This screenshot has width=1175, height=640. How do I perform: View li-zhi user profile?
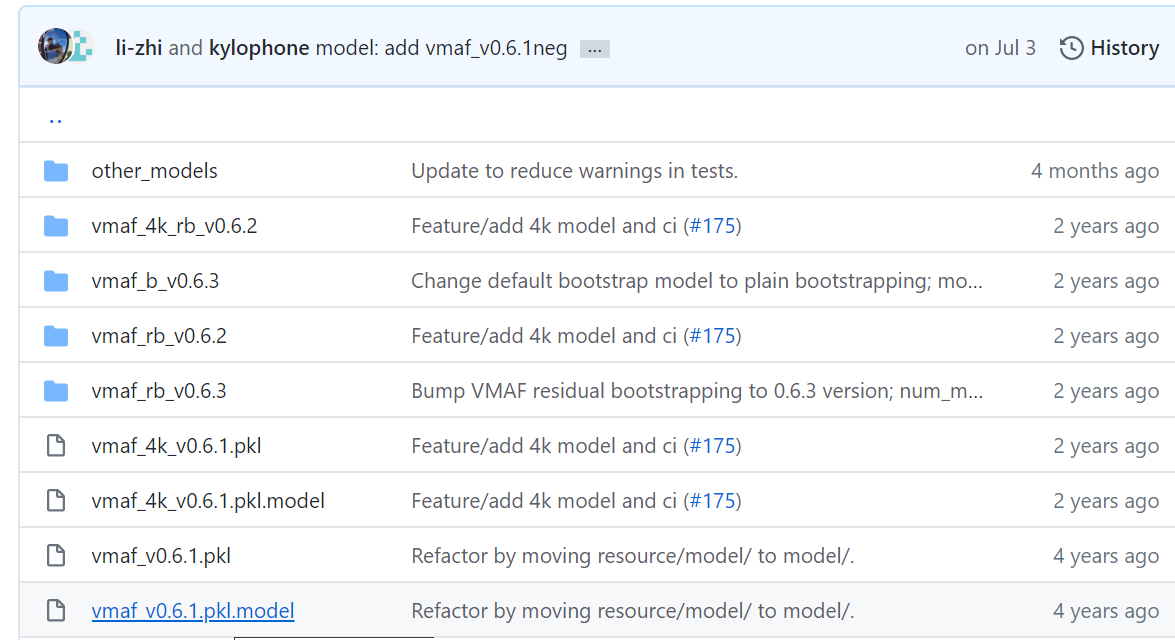point(139,48)
